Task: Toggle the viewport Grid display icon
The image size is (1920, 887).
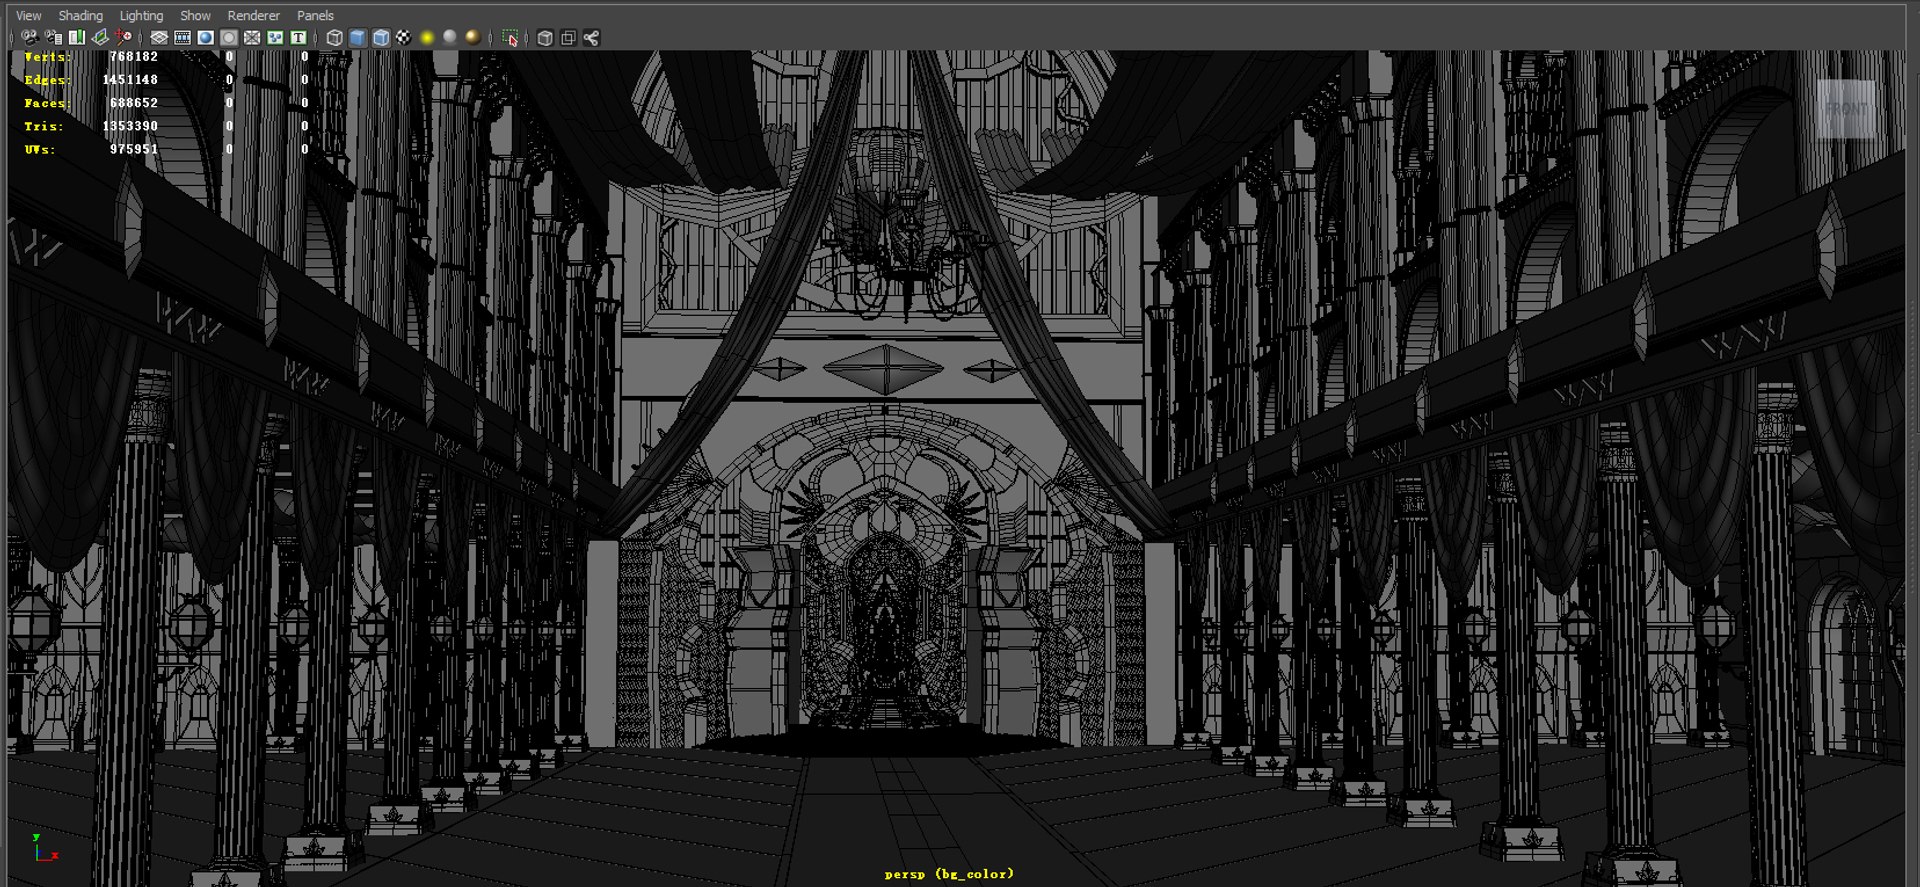Action: click(159, 38)
